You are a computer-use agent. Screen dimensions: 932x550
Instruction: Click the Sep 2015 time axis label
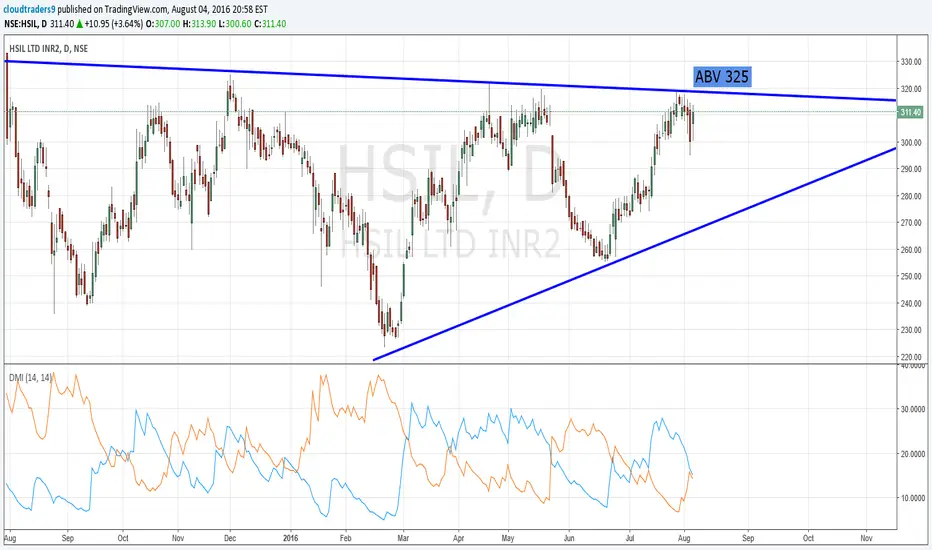(67, 538)
